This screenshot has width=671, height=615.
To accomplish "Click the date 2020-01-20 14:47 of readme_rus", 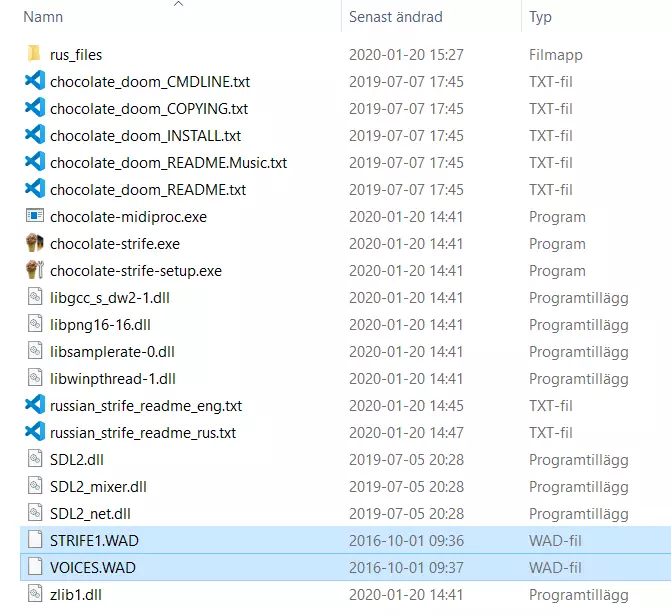I will [406, 432].
